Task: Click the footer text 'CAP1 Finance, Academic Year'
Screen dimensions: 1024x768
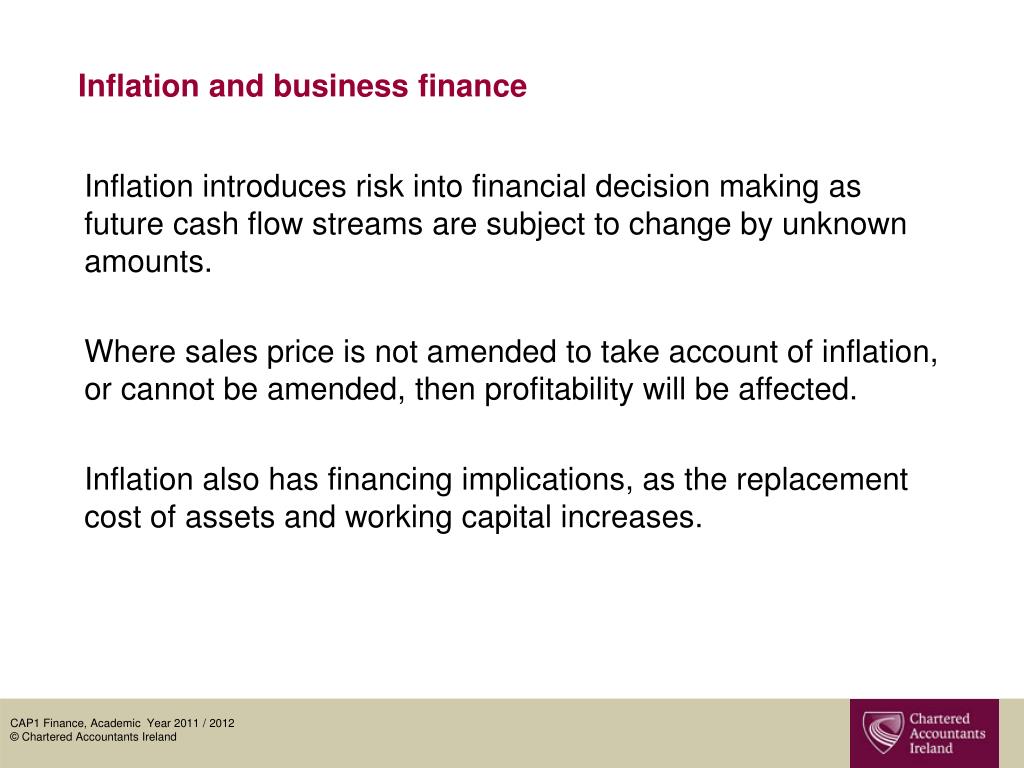Action: click(91, 723)
